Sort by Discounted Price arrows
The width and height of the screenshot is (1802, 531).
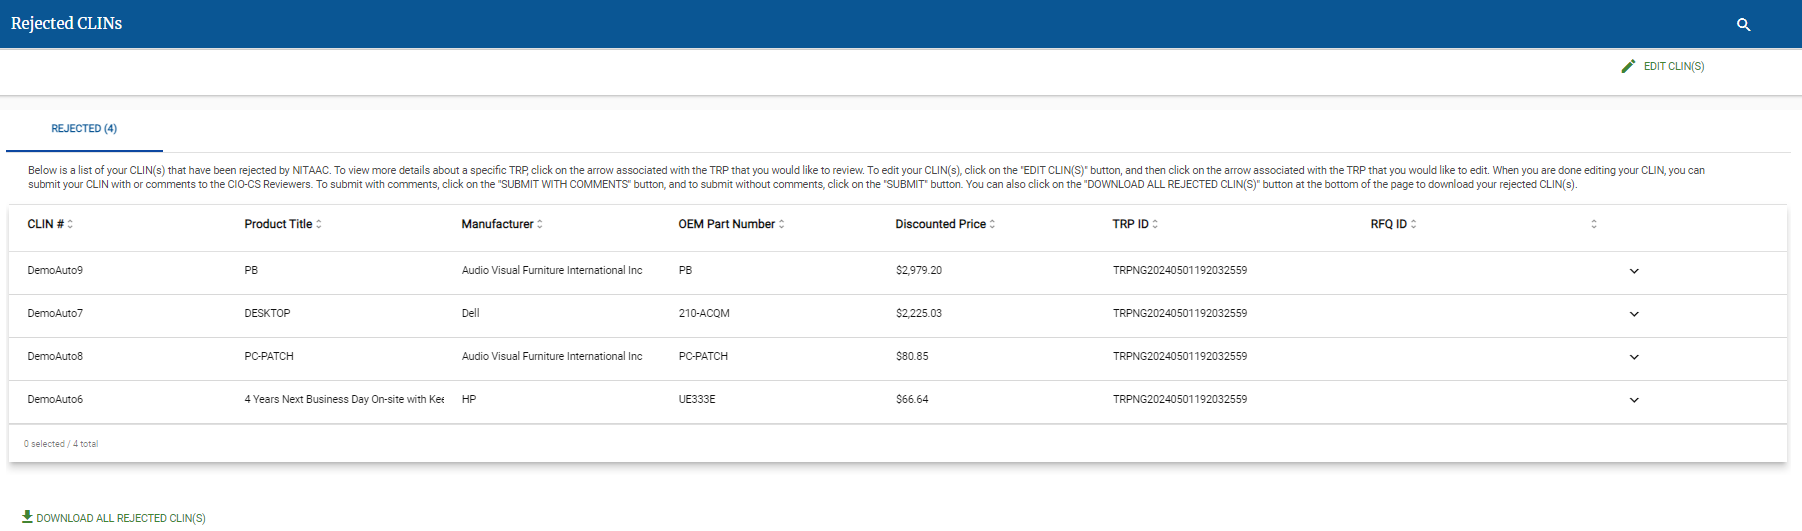pyautogui.click(x=992, y=224)
